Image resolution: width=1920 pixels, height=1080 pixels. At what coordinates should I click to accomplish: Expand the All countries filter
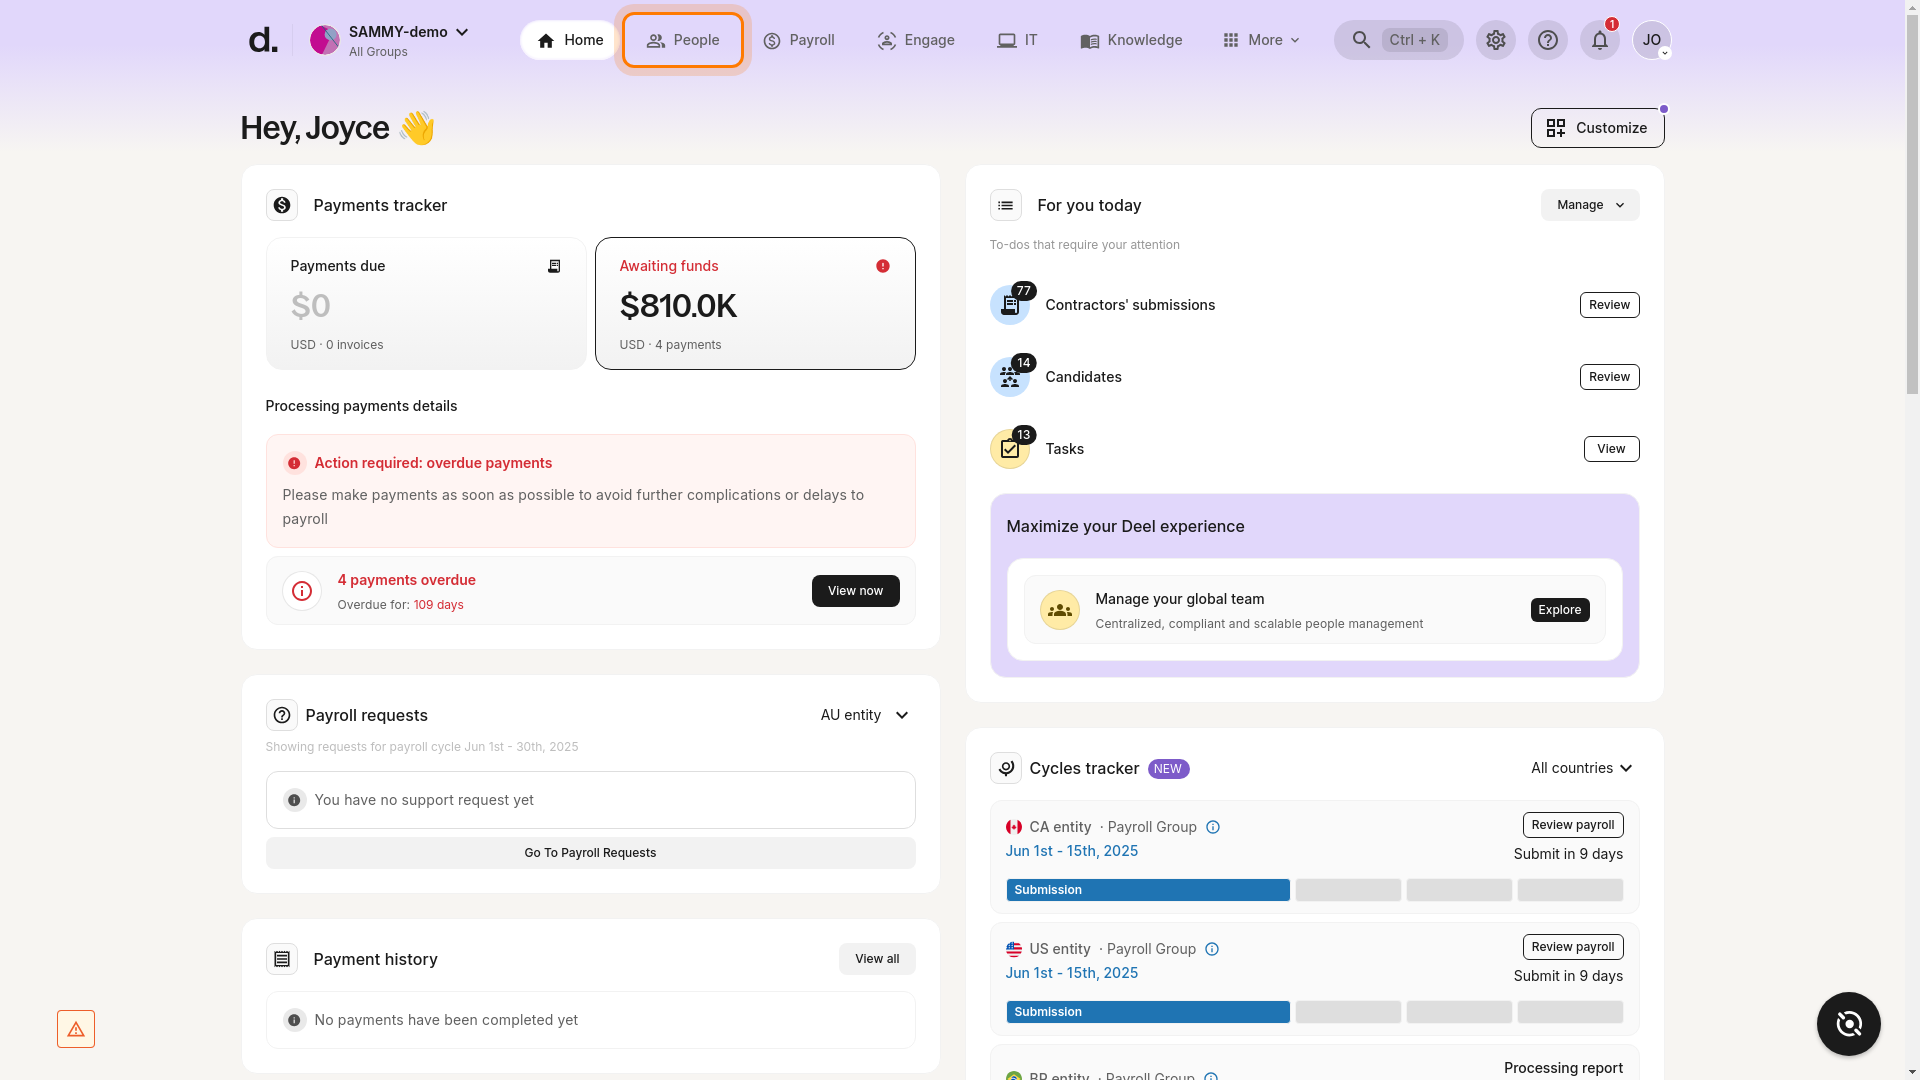coord(1582,768)
